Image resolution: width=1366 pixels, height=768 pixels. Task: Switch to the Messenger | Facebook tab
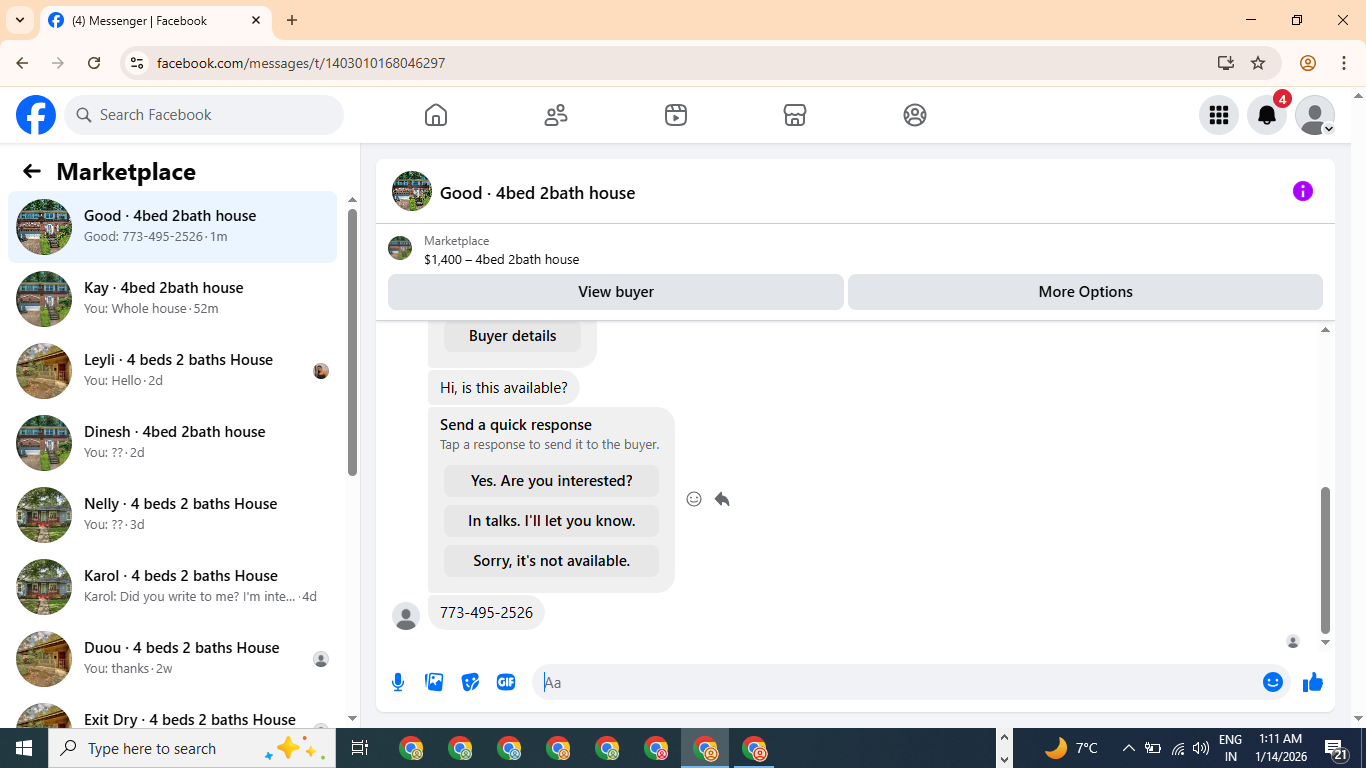tap(155, 21)
